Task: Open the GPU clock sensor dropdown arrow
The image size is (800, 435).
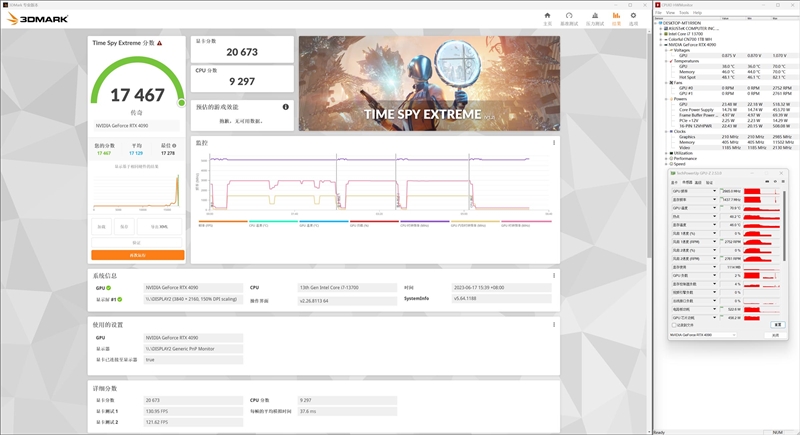Action: click(716, 190)
